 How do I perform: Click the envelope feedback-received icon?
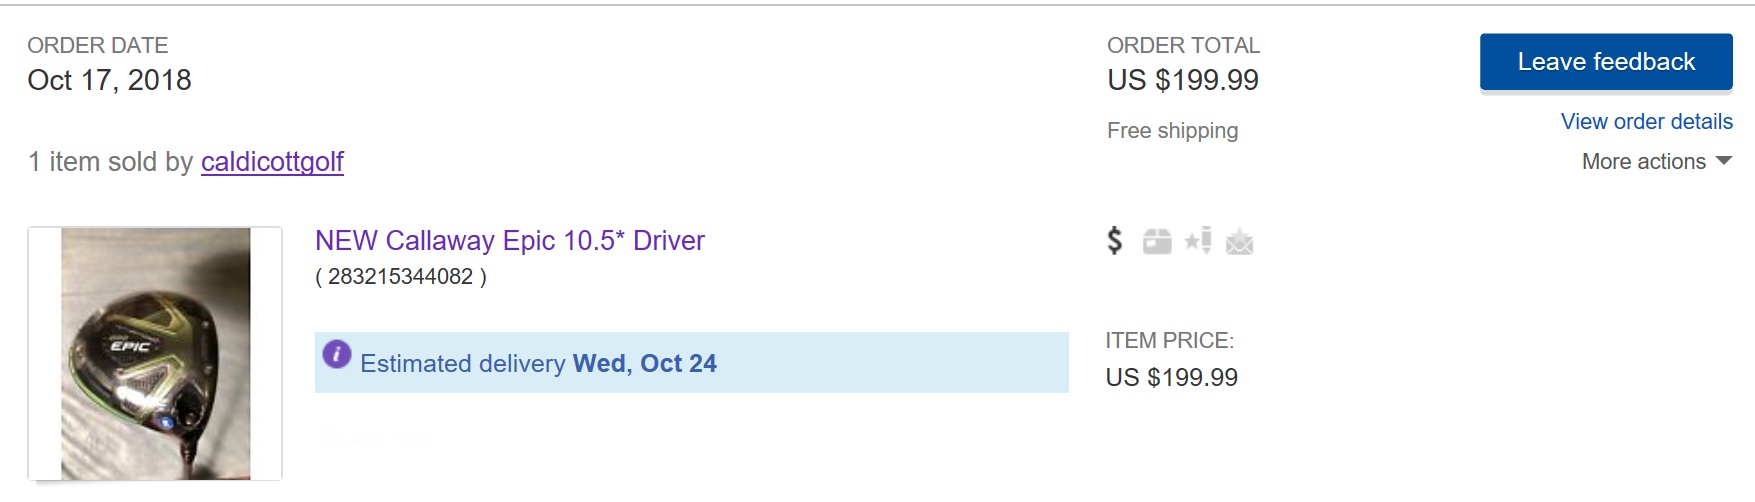[1239, 242]
